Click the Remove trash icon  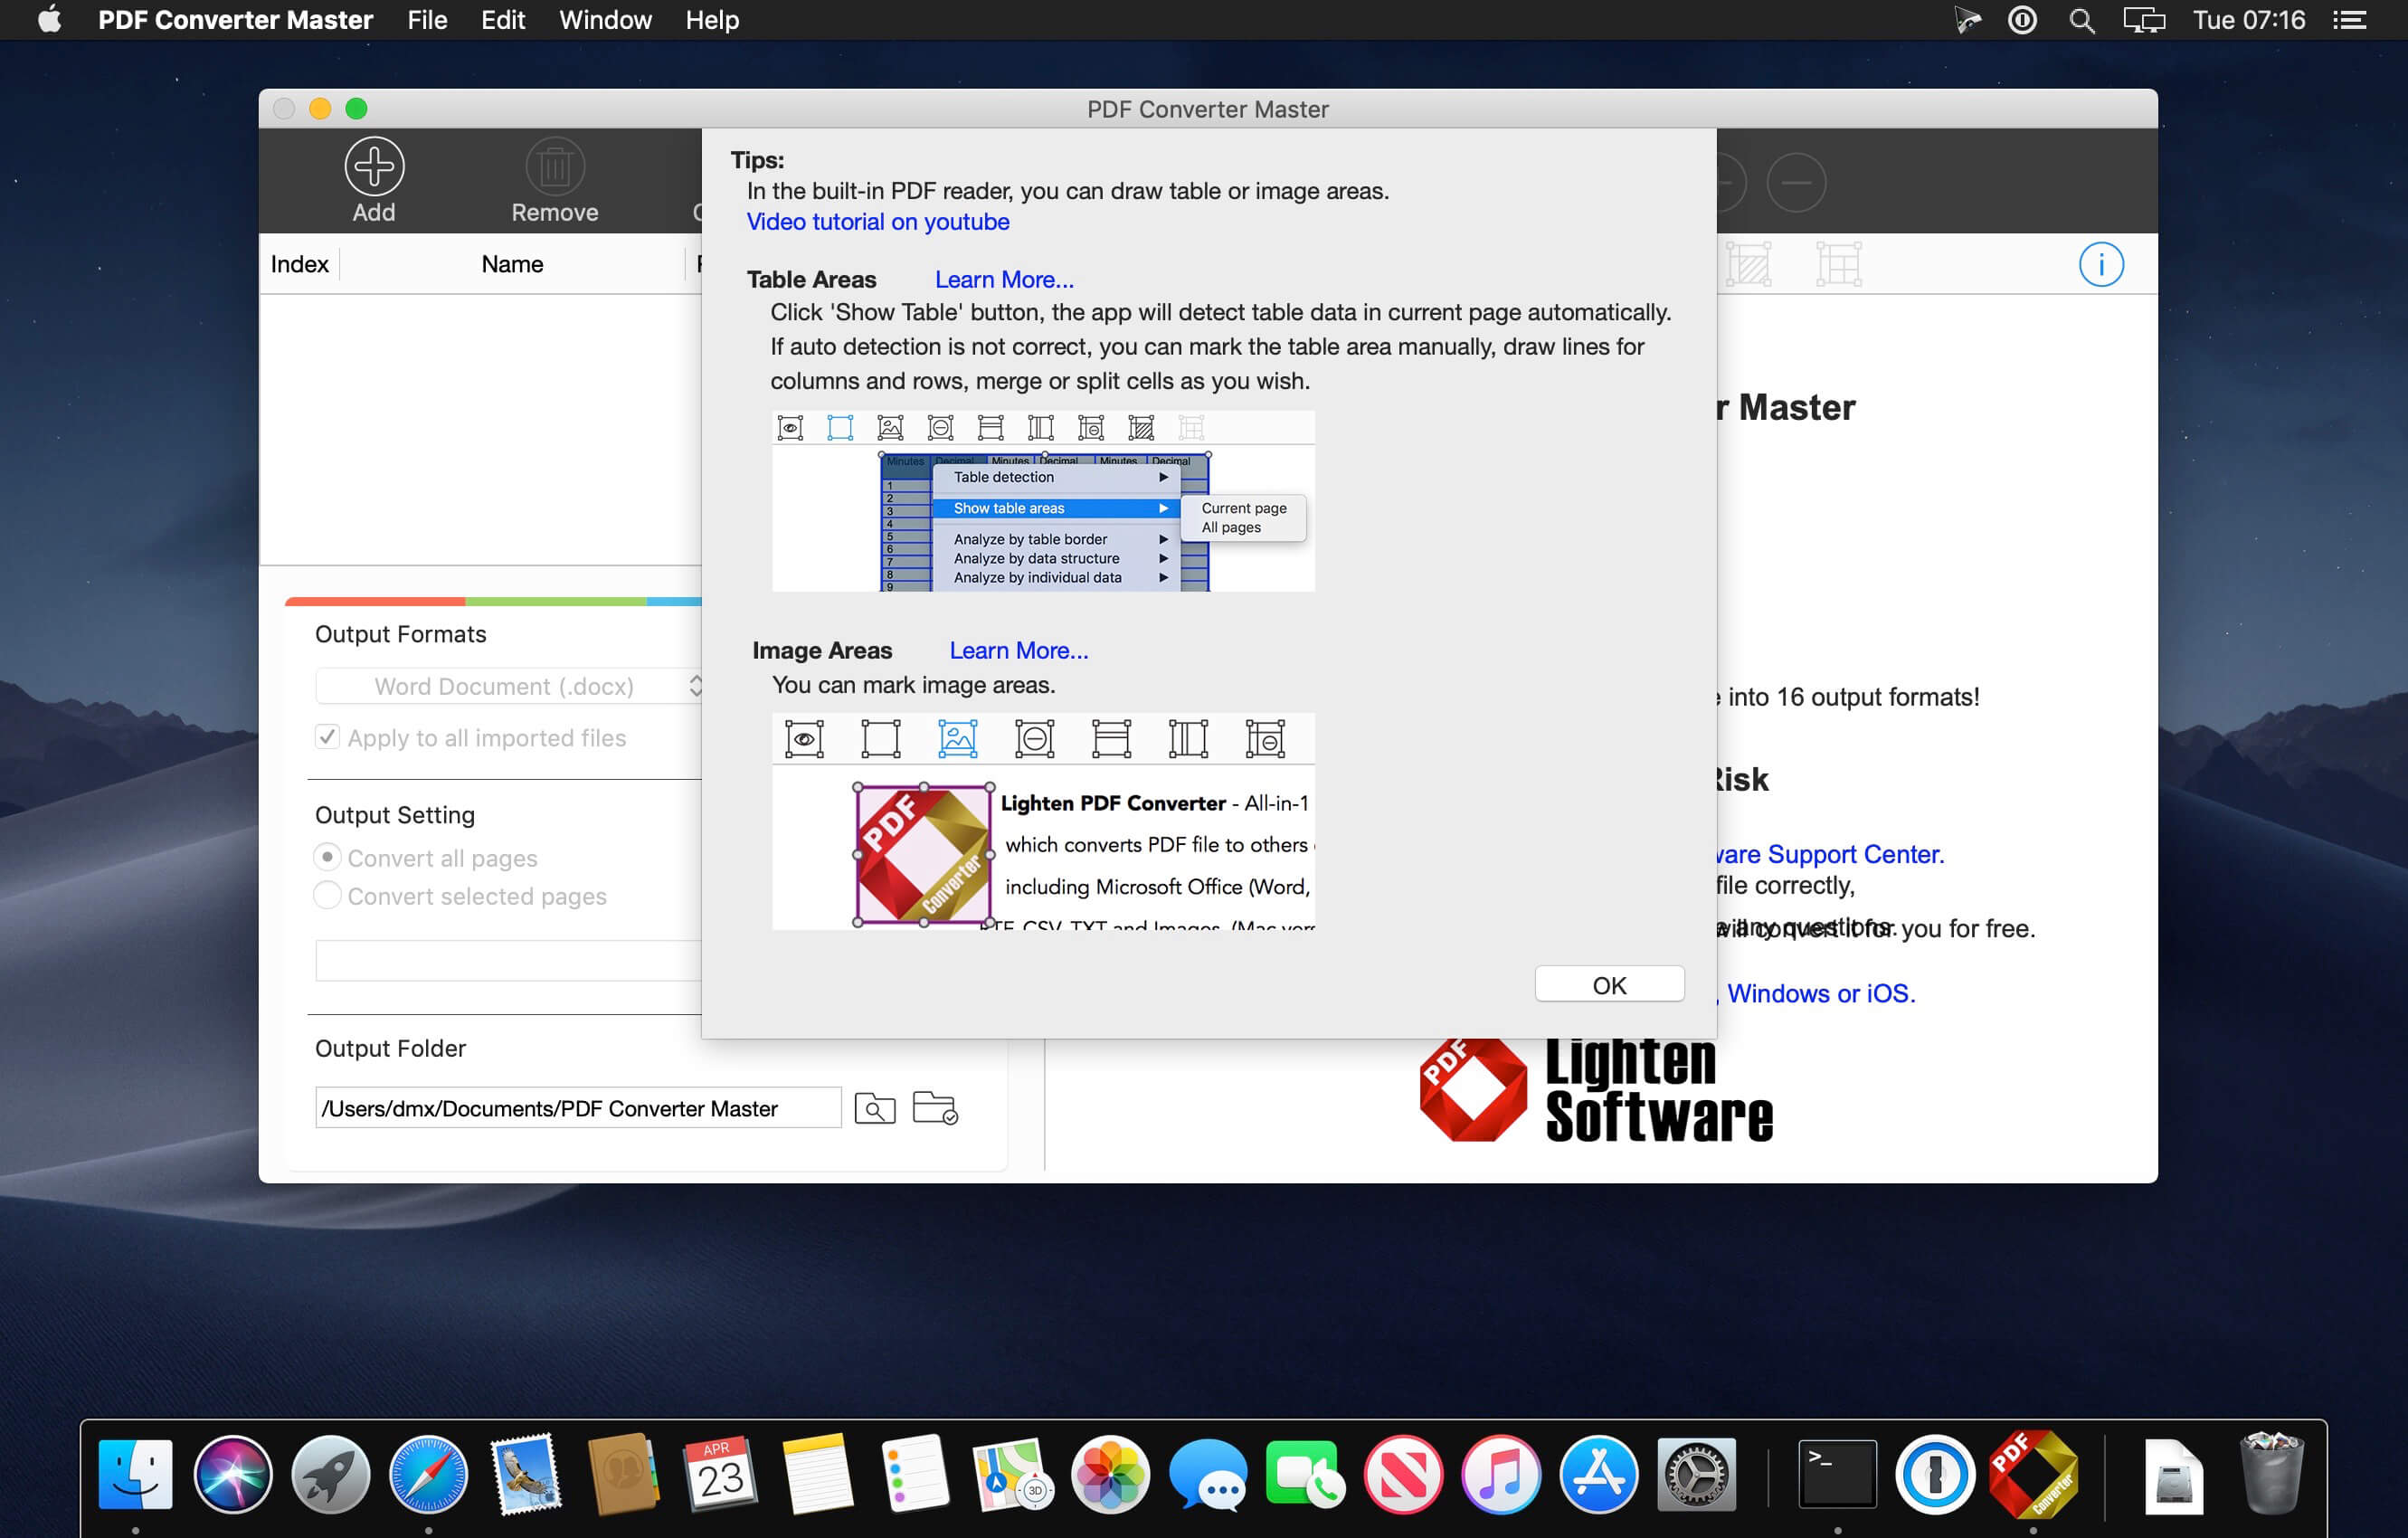coord(555,167)
